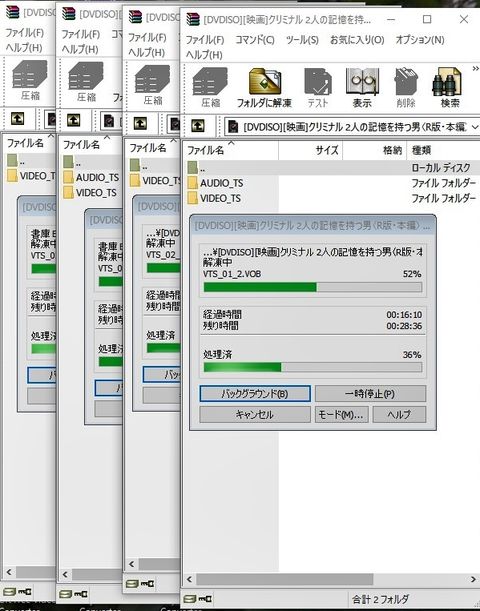480x611 pixels.
Task: Click the archive icon in front window address bar
Action: 233,126
